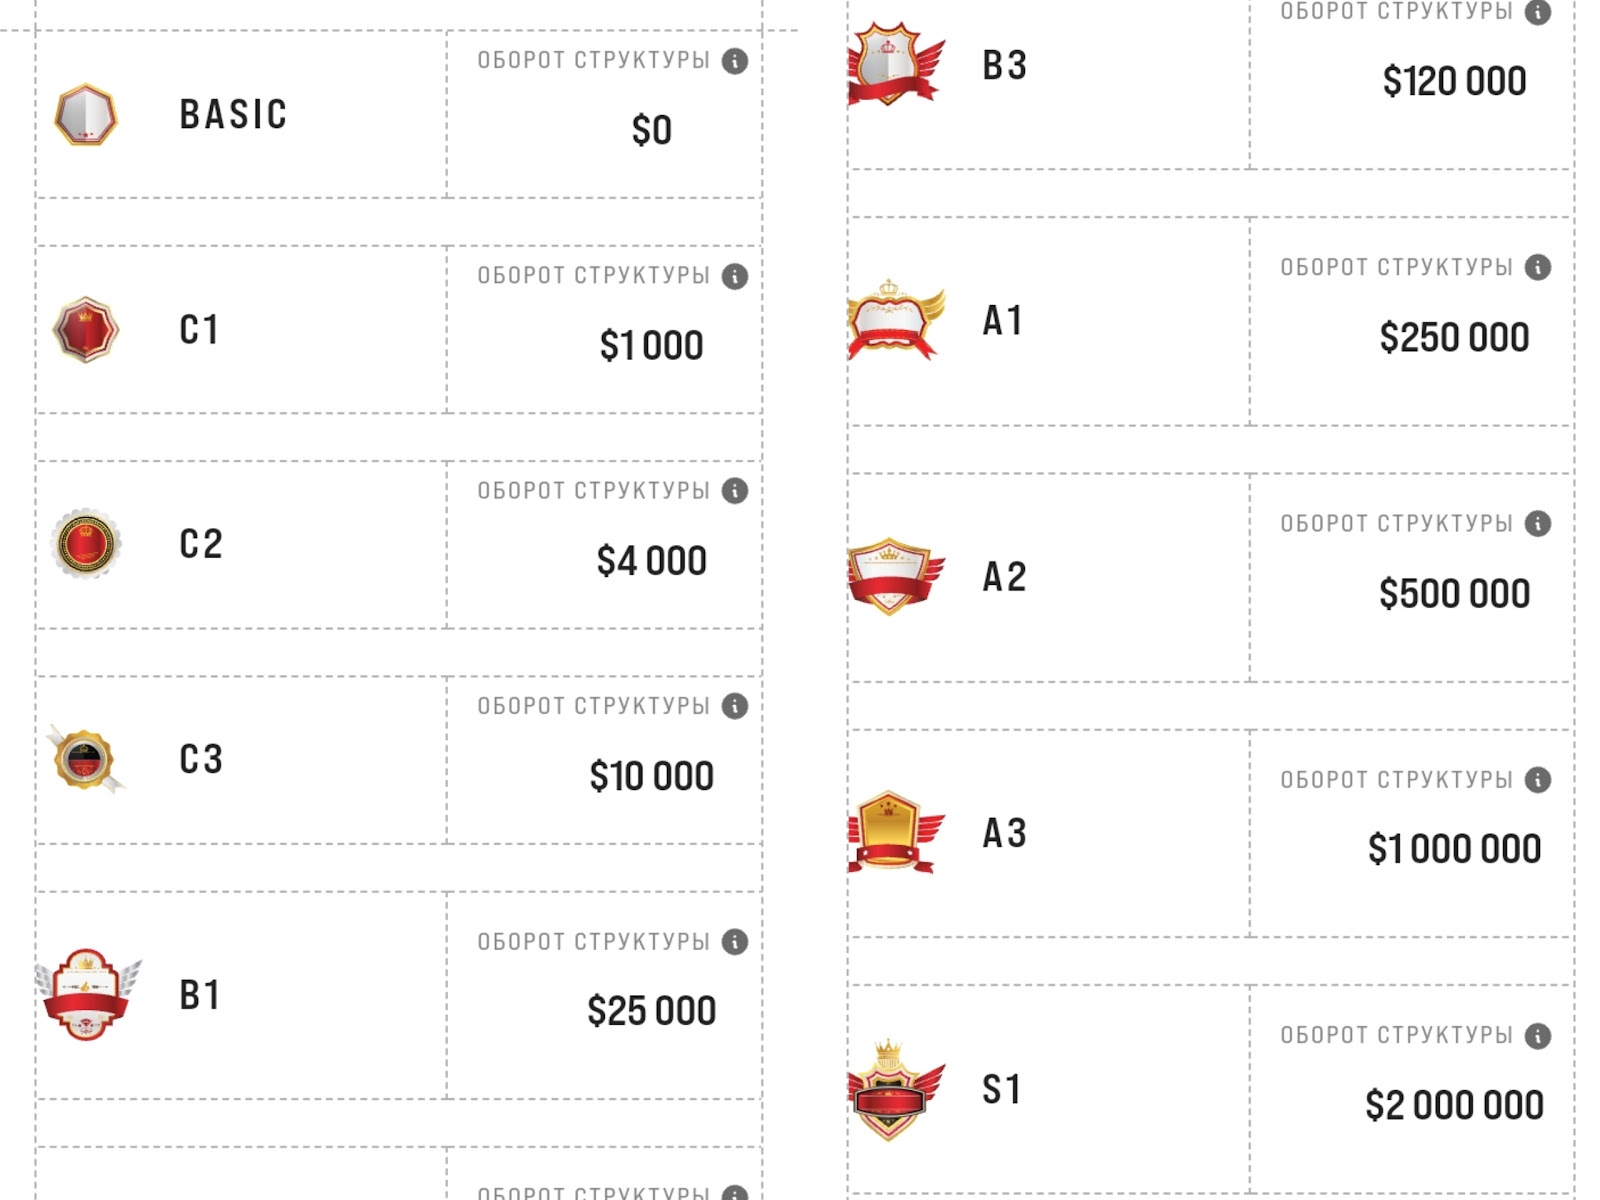Show turnover info for C3 rank

coord(735,706)
